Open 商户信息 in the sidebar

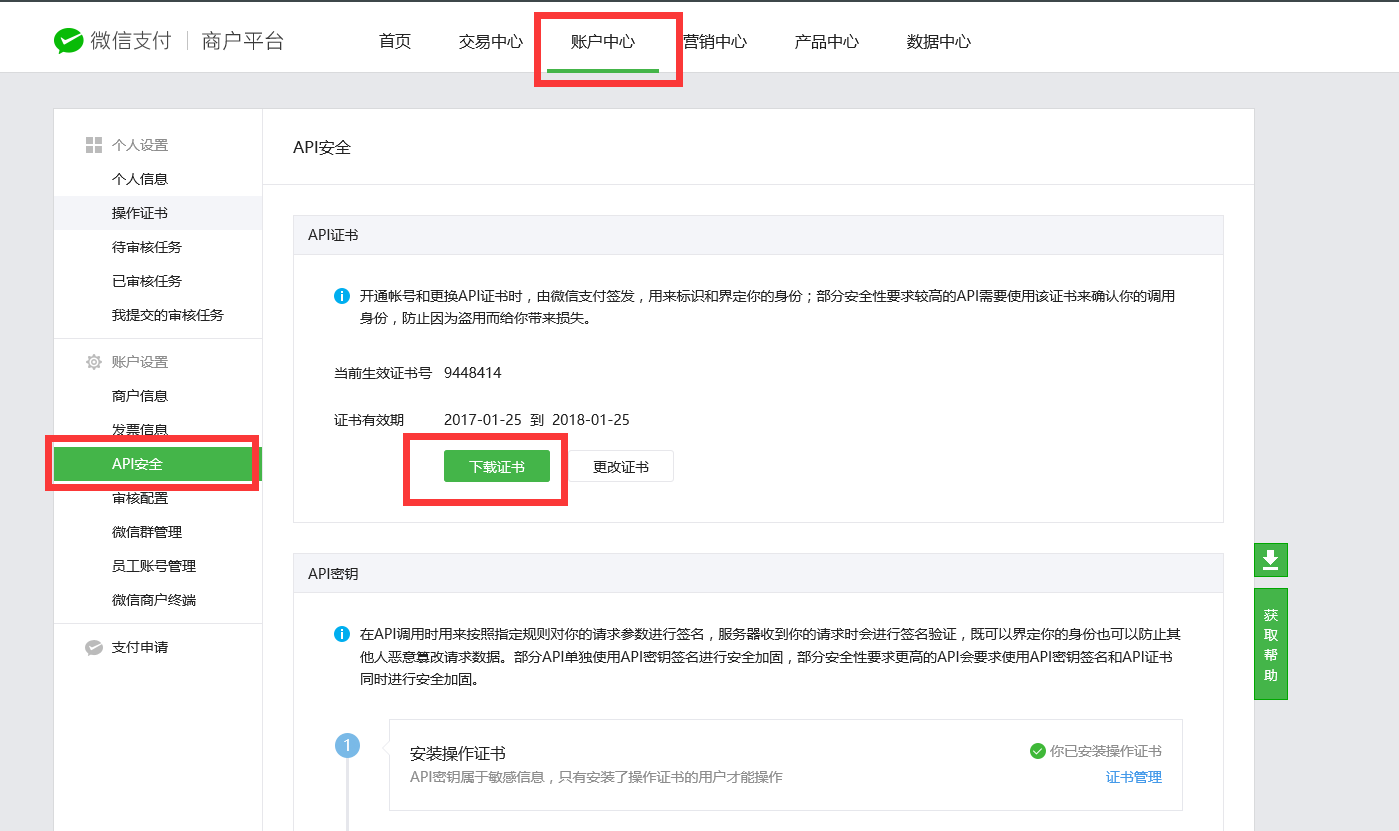click(x=140, y=396)
